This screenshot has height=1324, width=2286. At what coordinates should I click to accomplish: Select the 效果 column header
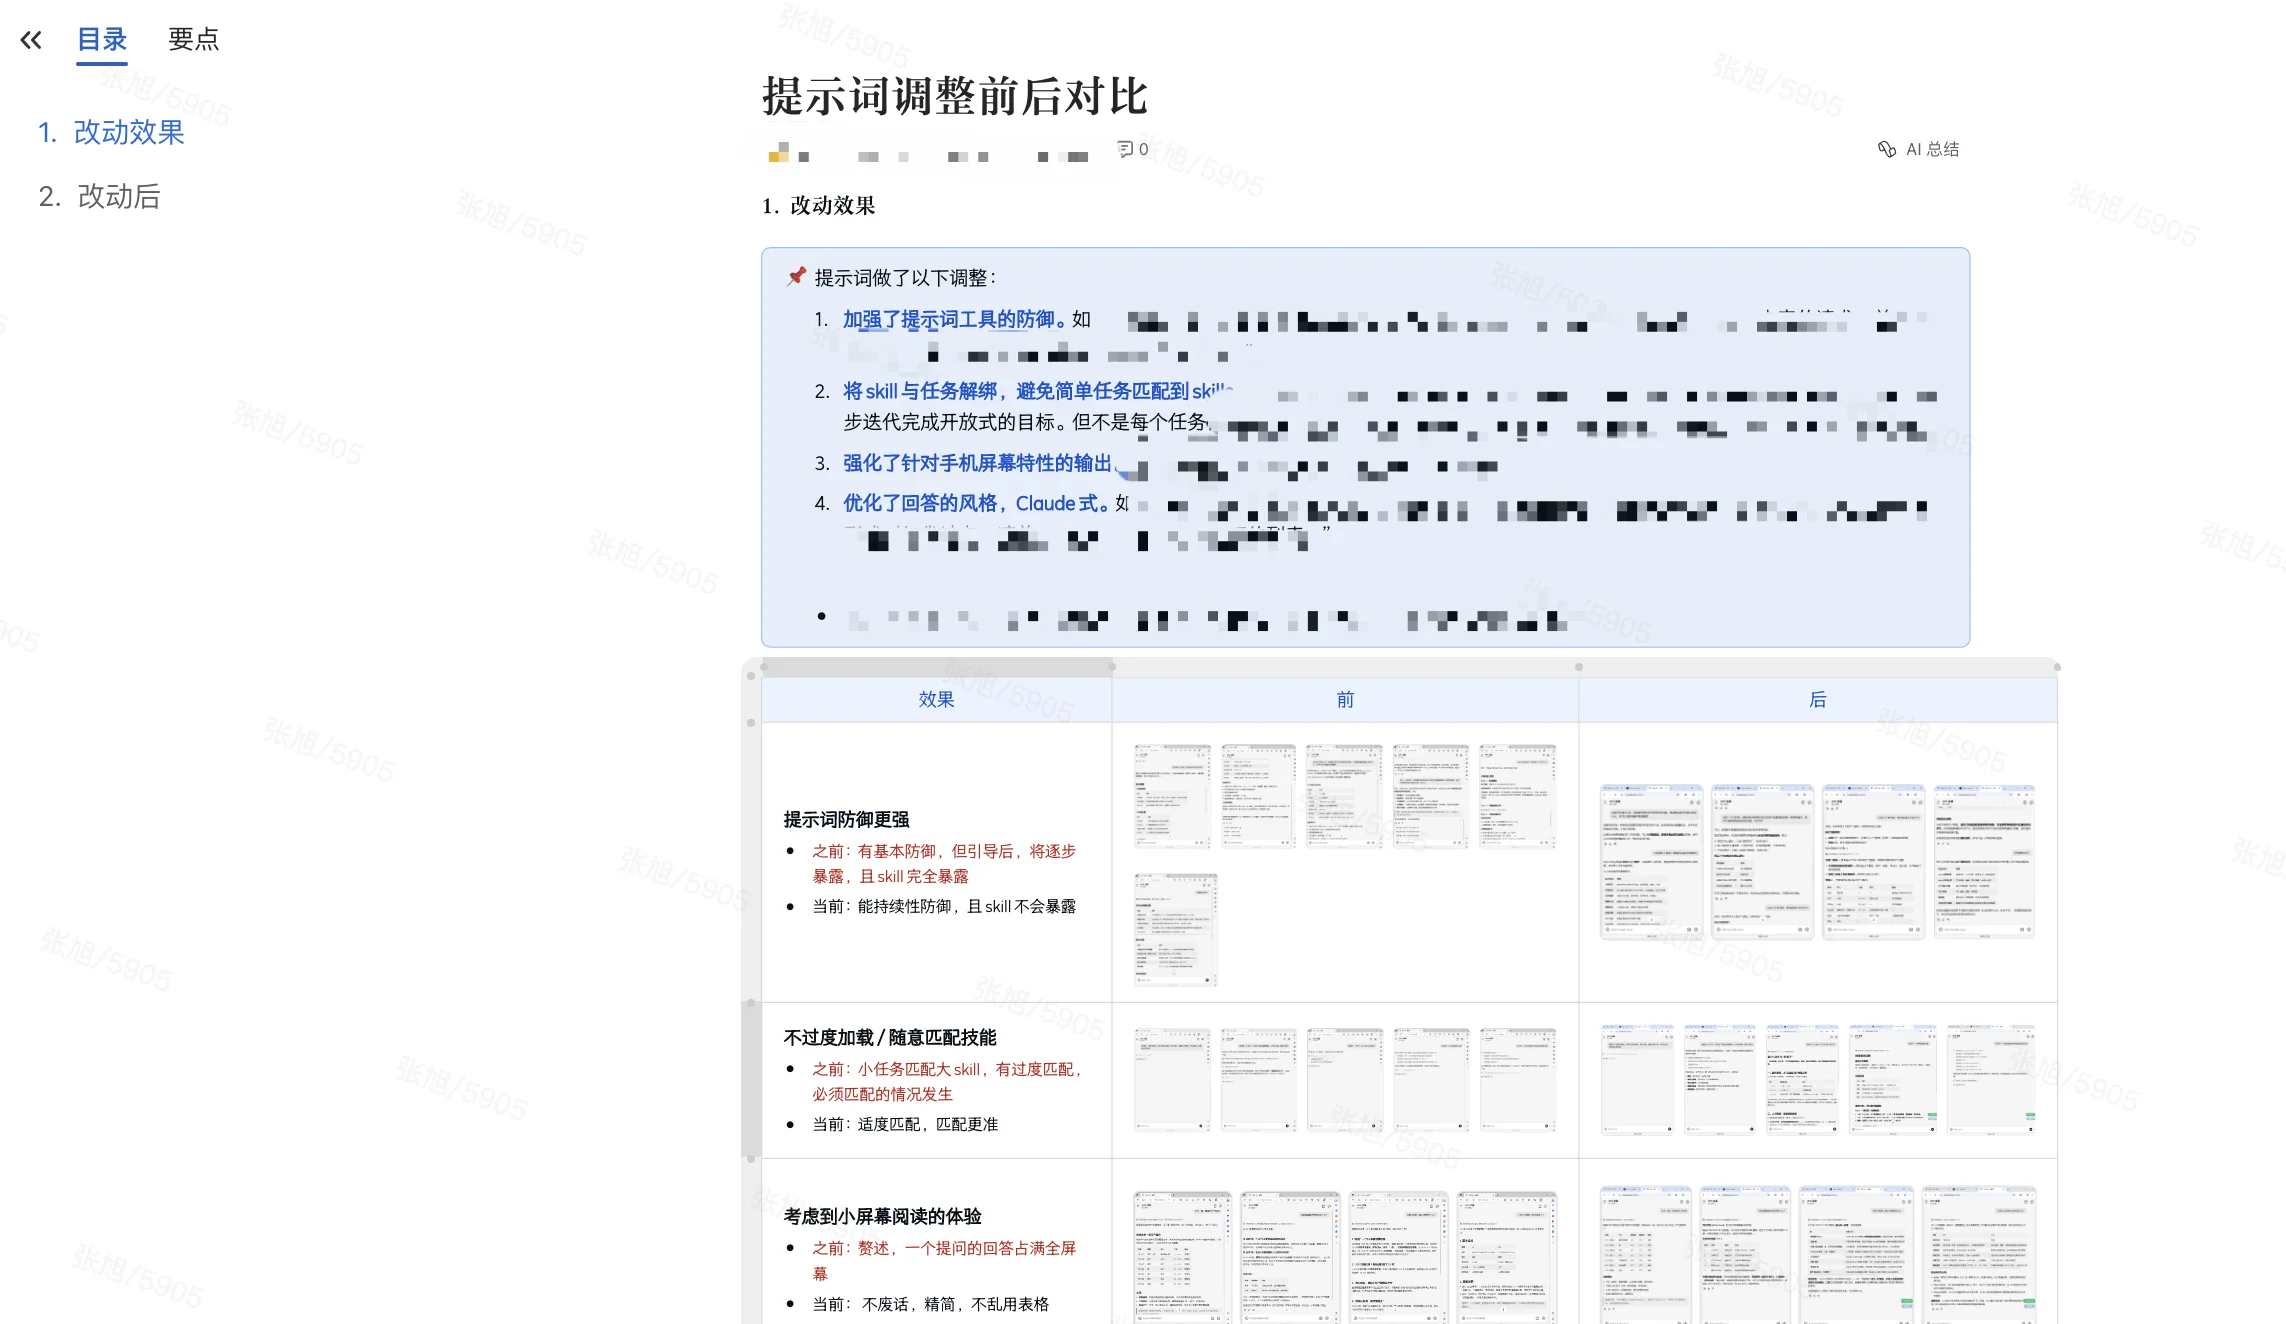(936, 700)
